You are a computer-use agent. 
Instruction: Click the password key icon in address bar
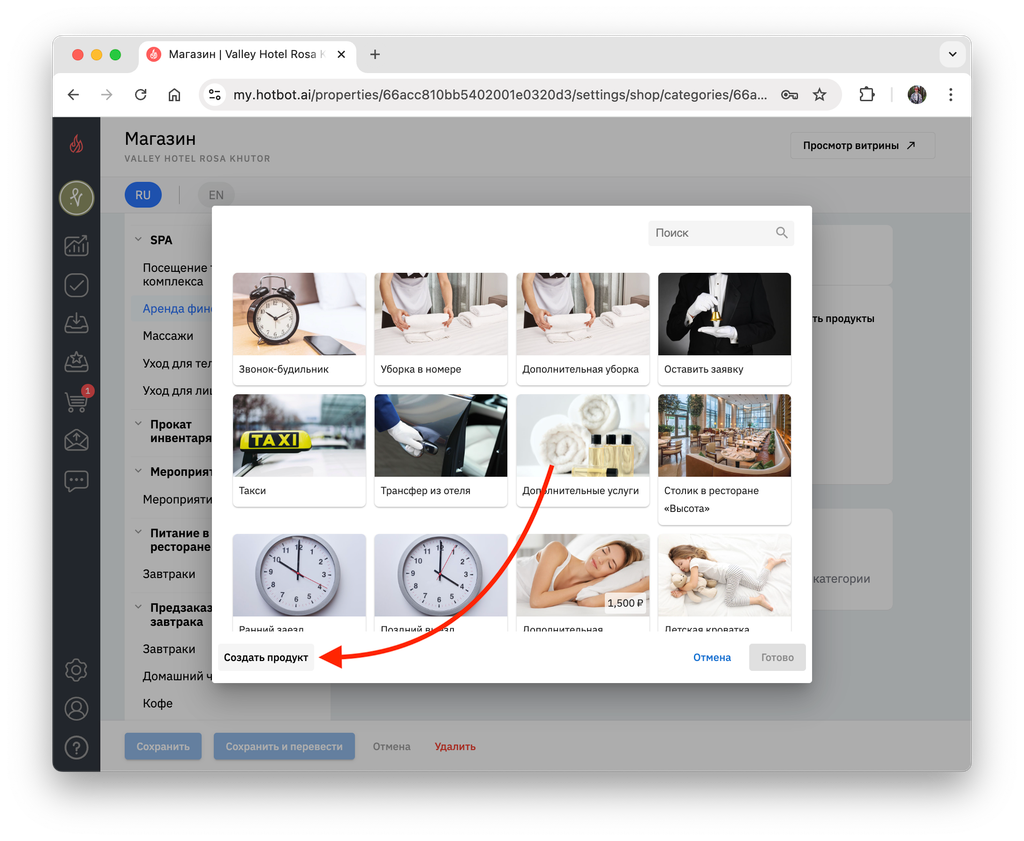coord(789,95)
